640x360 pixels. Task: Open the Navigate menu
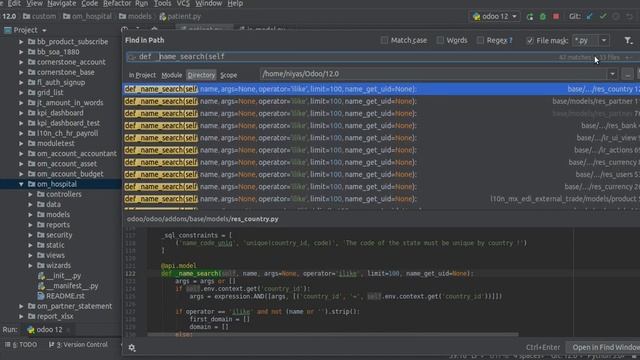[x=61, y=3]
